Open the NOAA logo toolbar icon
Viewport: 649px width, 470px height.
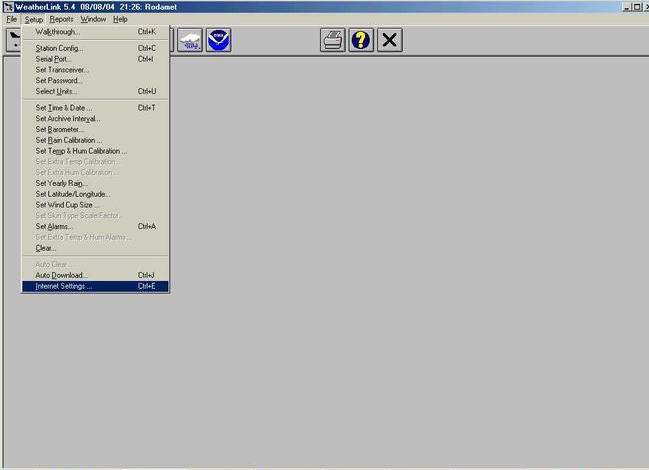click(x=219, y=40)
